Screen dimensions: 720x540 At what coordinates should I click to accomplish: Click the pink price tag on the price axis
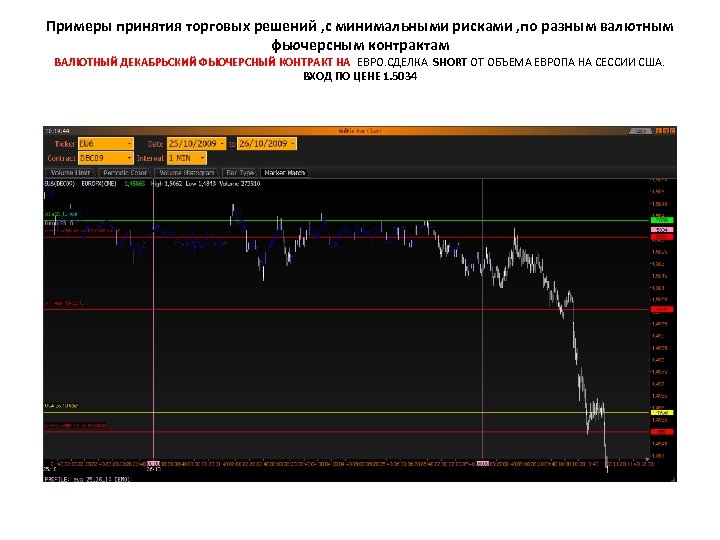click(x=662, y=229)
